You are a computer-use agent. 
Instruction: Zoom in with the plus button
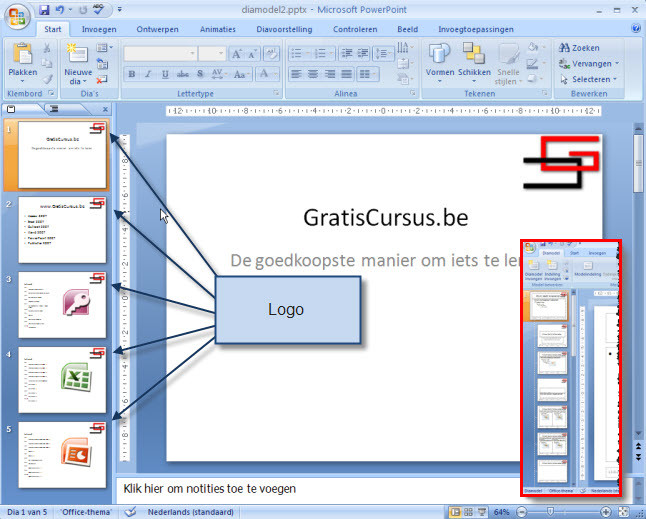[605, 512]
